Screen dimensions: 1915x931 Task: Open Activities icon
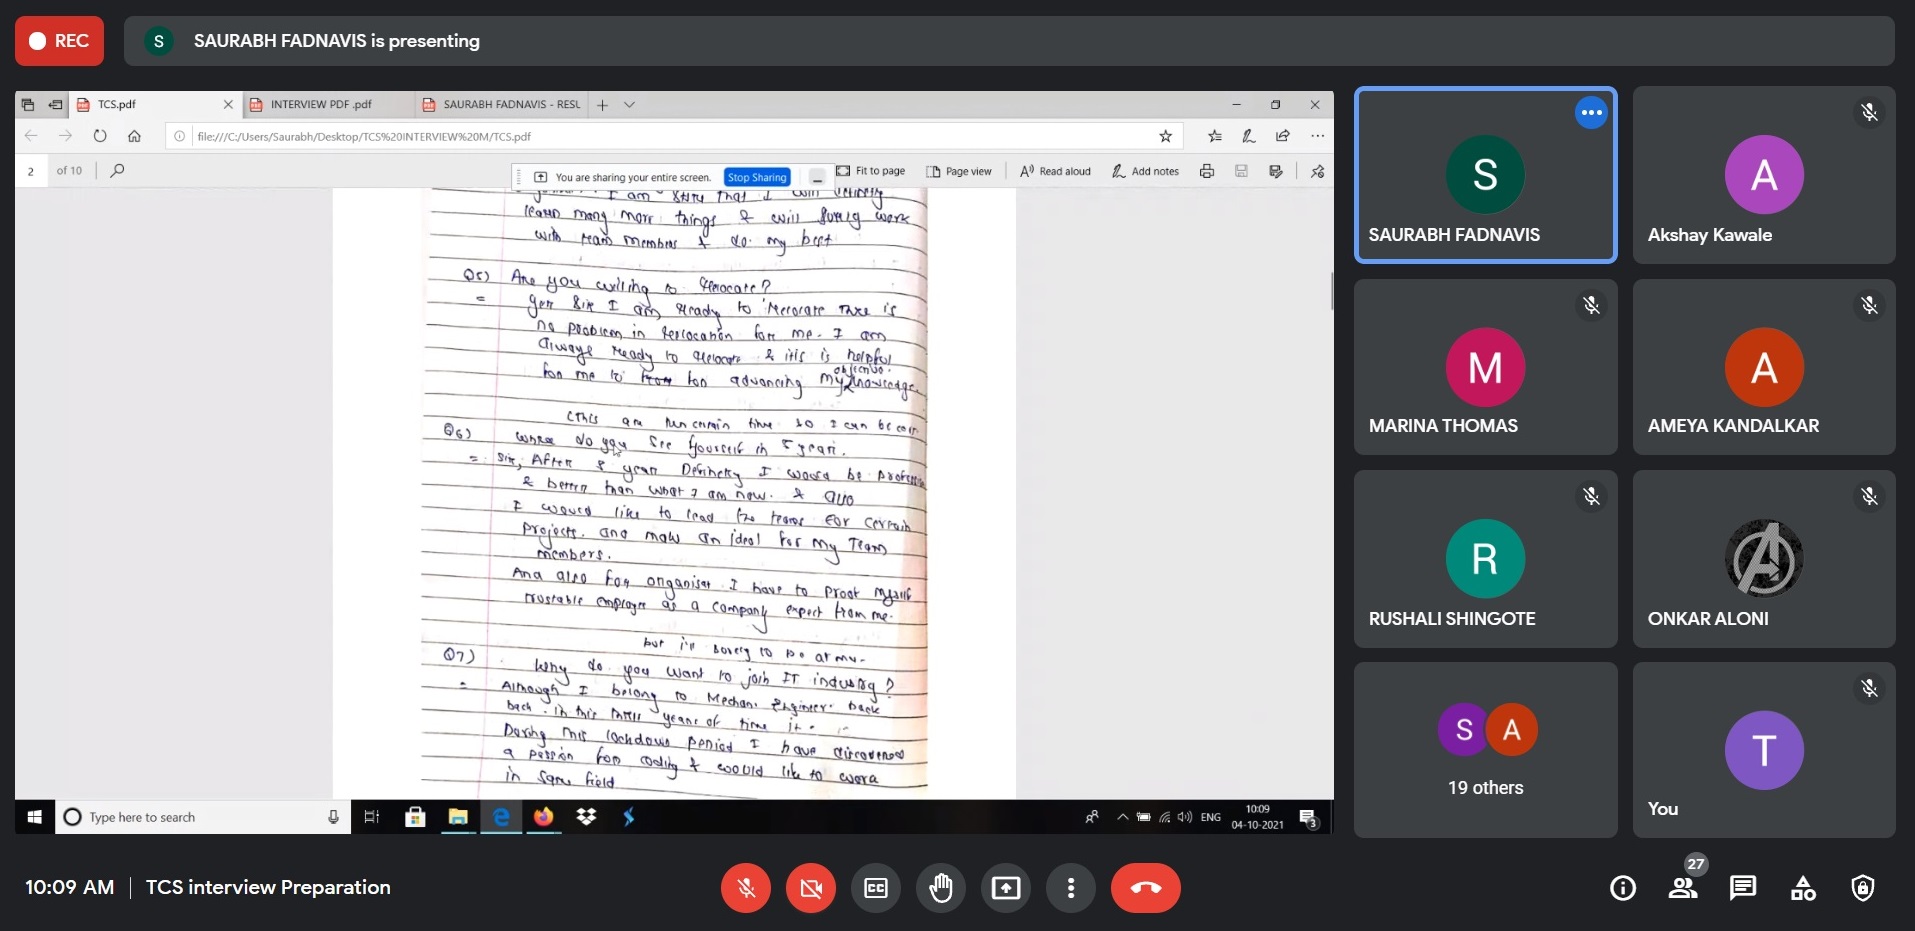pyautogui.click(x=1803, y=888)
